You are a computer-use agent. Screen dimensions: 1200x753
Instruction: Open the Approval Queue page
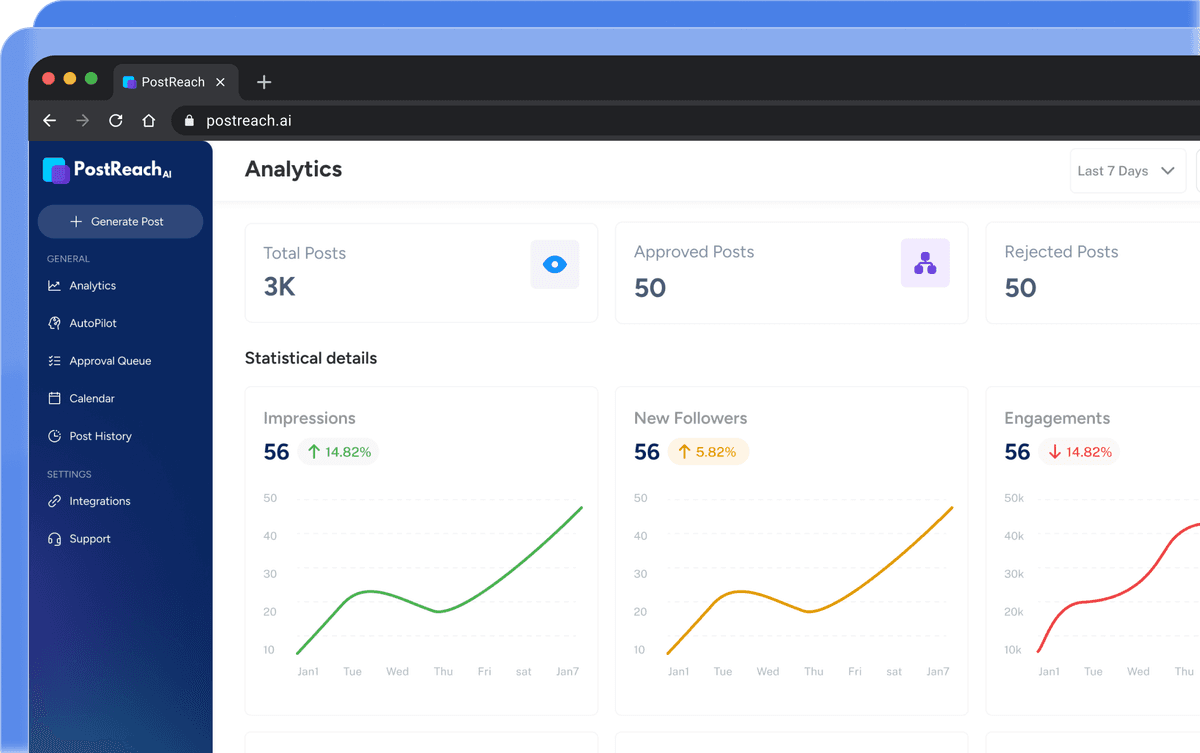110,361
